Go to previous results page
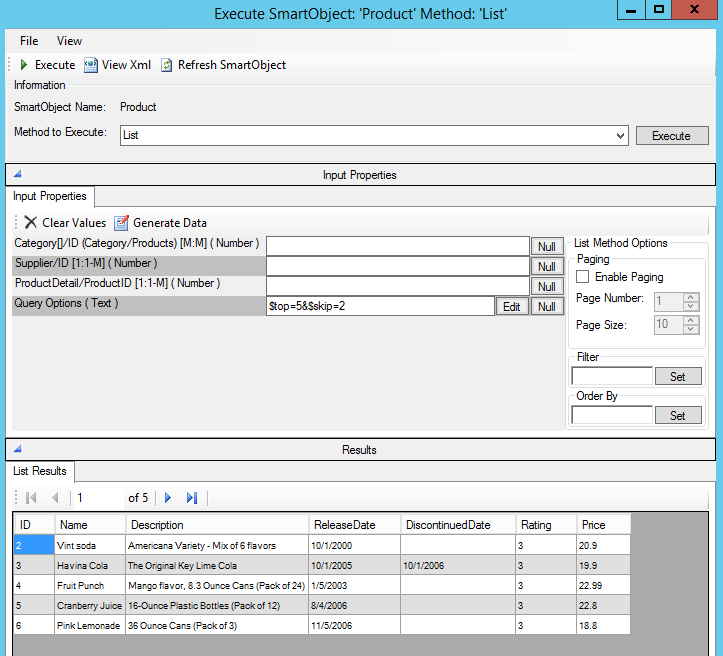Screen dimensions: 723x656 tap(55, 497)
